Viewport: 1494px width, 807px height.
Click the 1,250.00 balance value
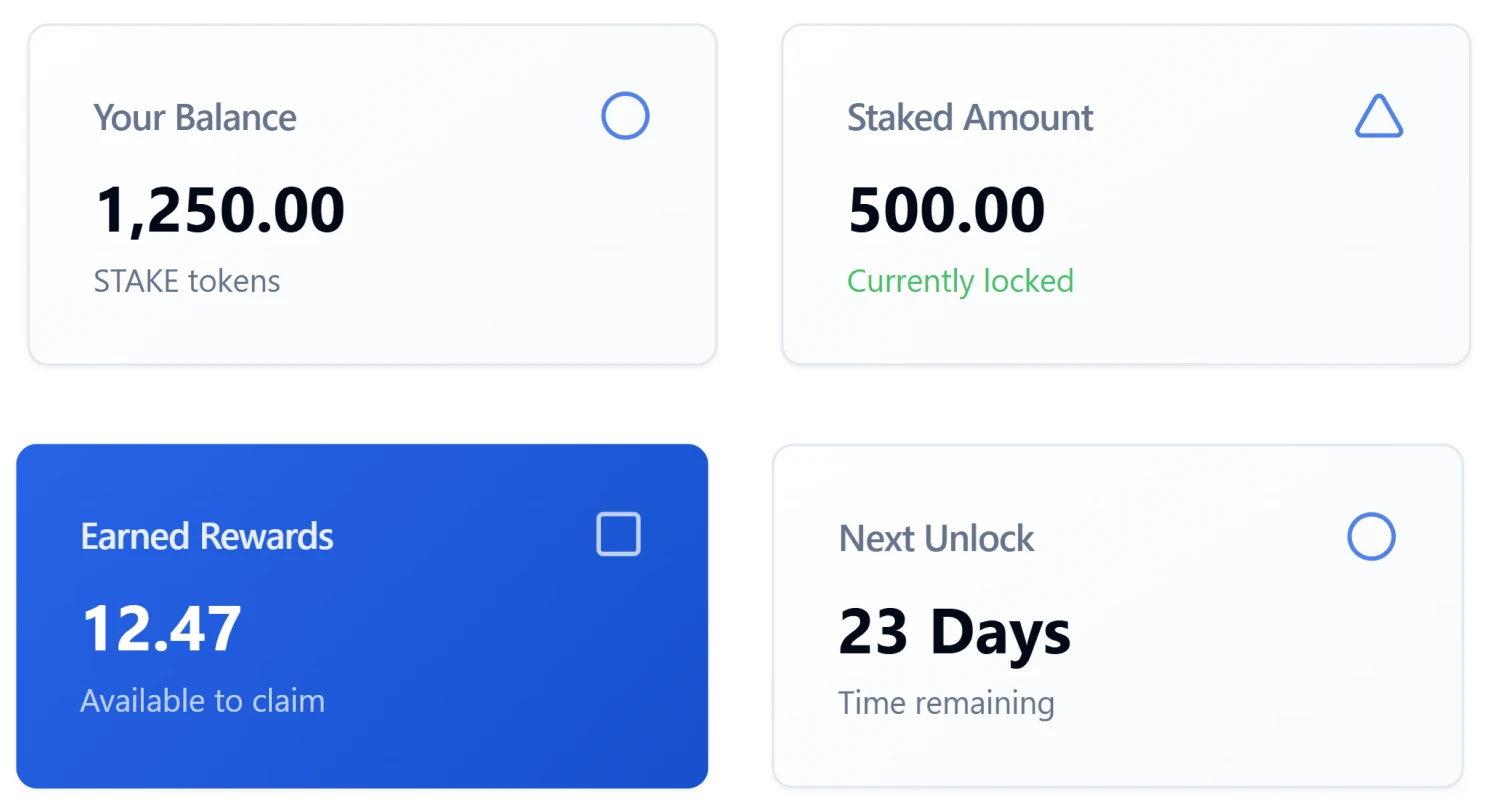(220, 208)
